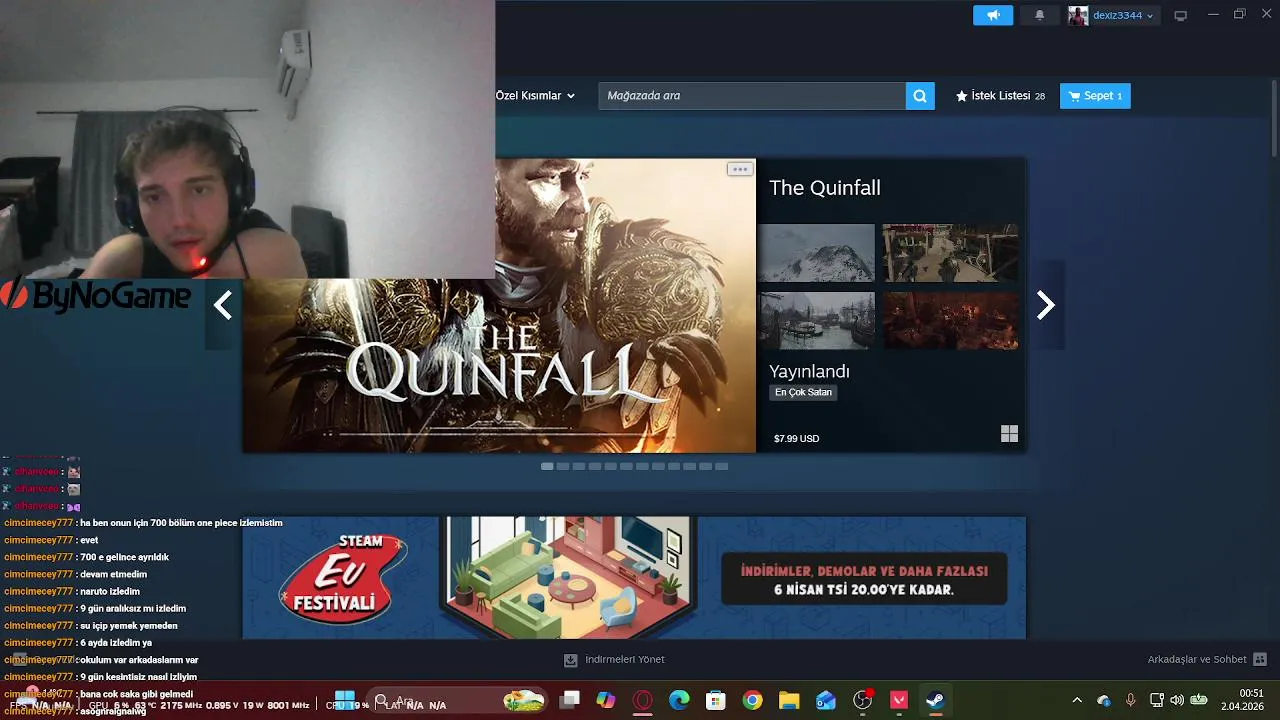Open Microsoft Store from taskbar
The height and width of the screenshot is (720, 1280).
click(x=715, y=700)
